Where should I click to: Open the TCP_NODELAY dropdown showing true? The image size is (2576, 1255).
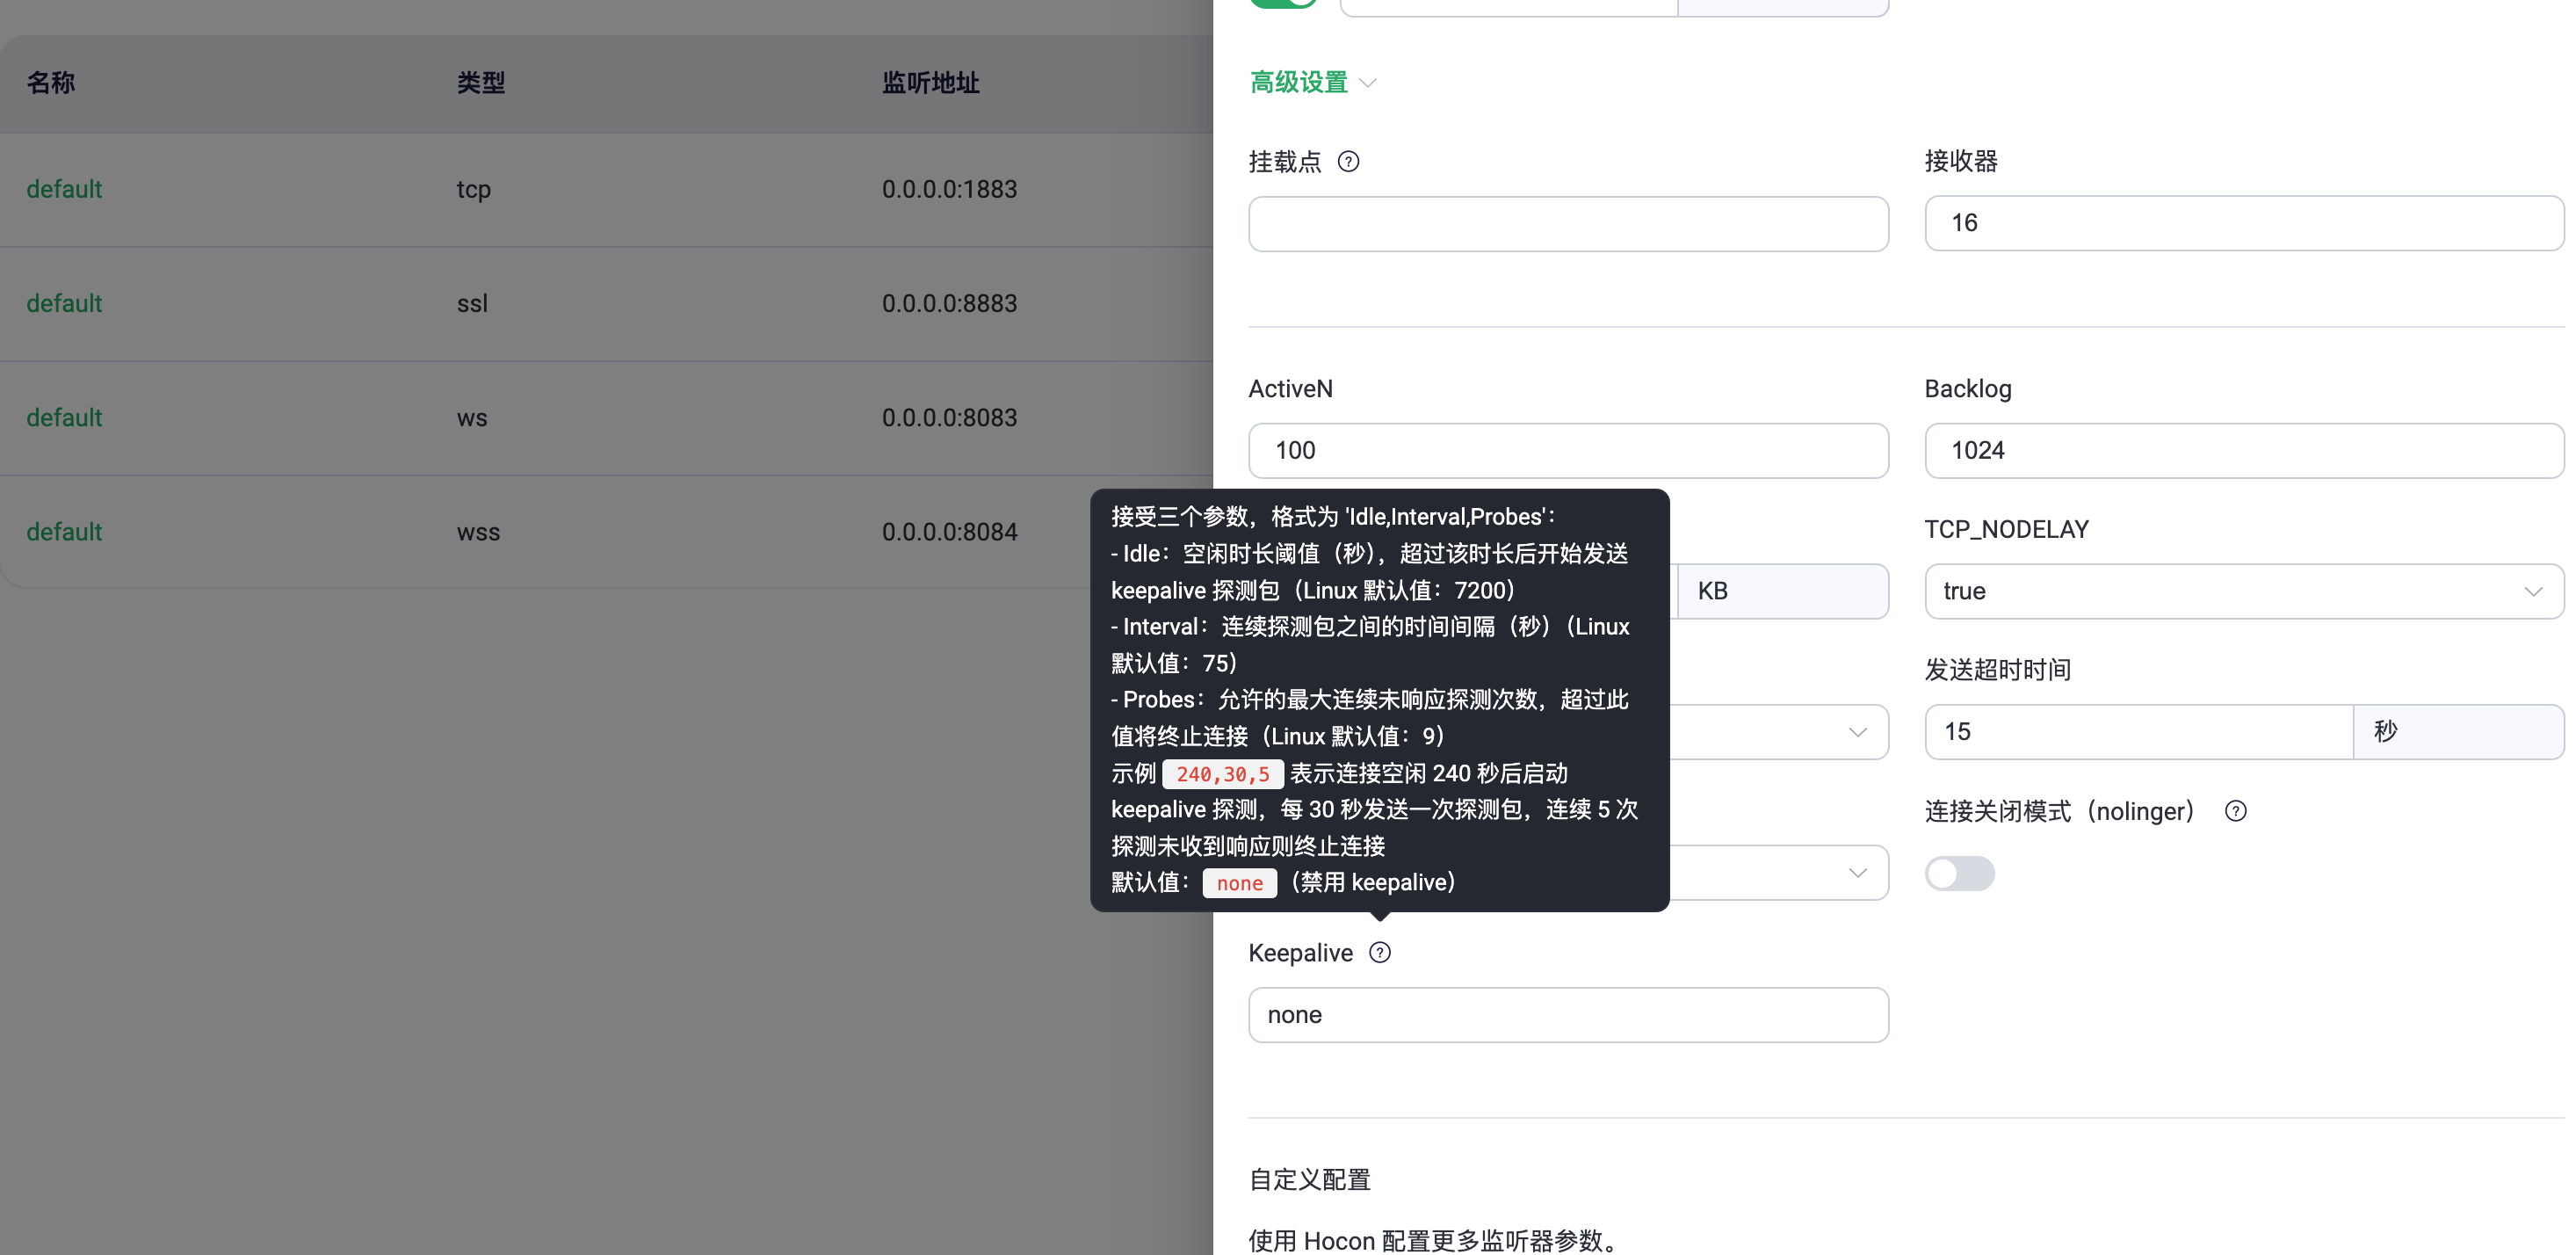click(x=2243, y=591)
